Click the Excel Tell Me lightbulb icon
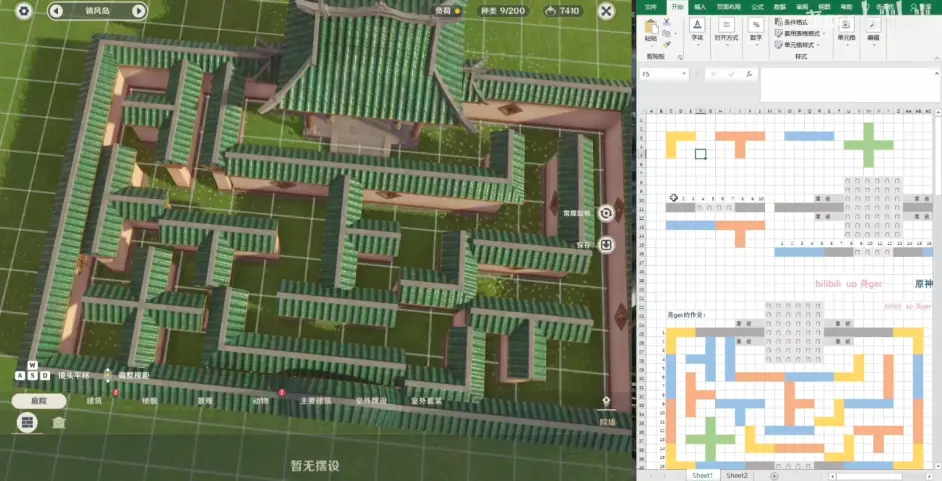 tap(866, 7)
